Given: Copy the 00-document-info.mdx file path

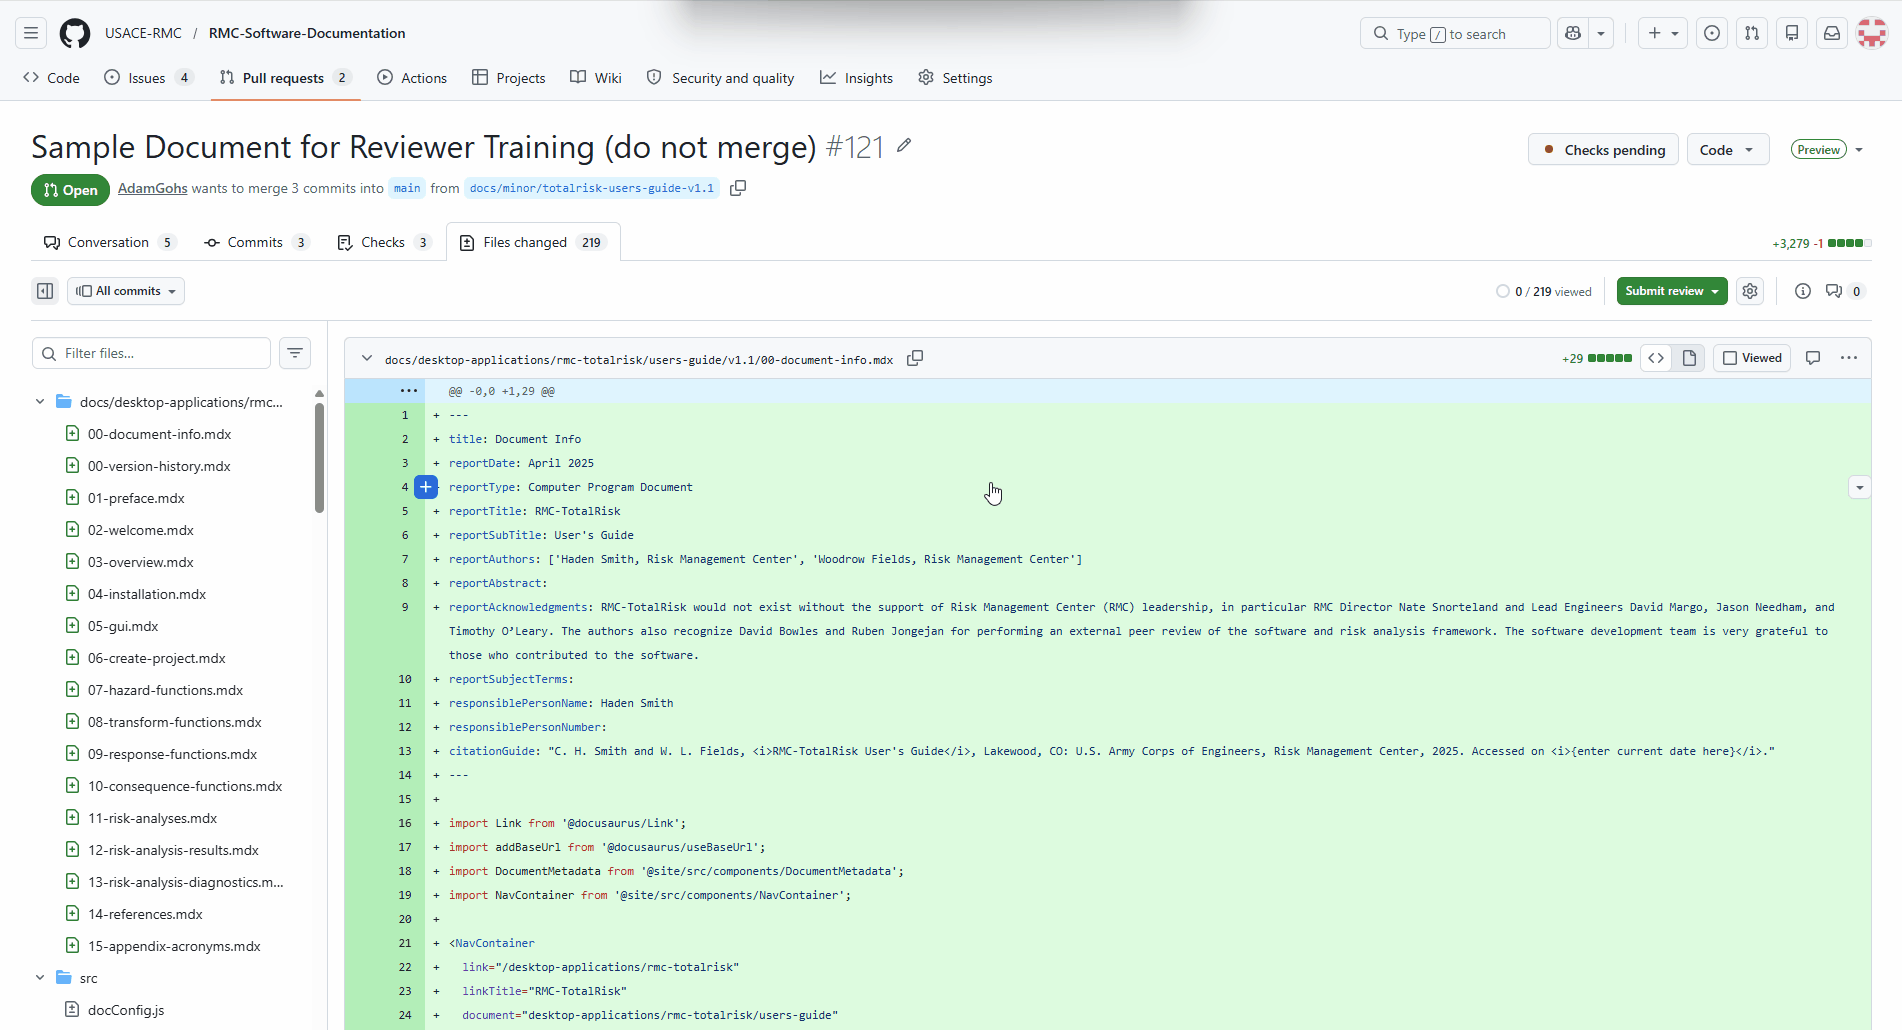Looking at the screenshot, I should [915, 358].
